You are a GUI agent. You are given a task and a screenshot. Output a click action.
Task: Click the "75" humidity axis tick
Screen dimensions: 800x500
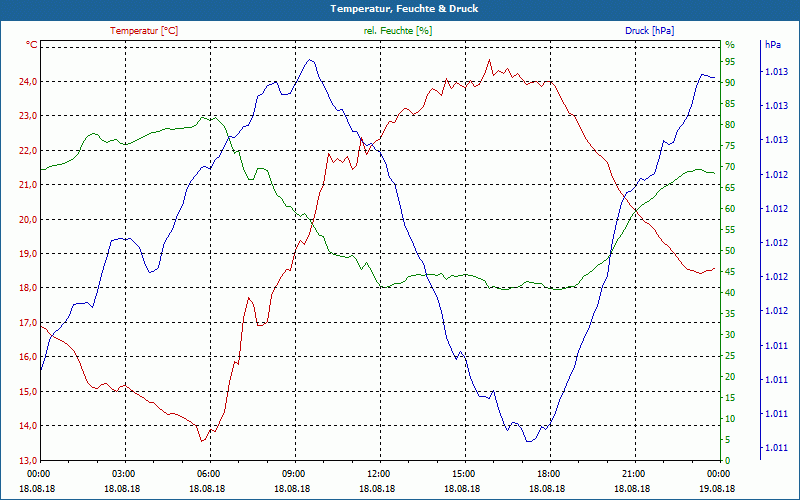pyautogui.click(x=730, y=146)
